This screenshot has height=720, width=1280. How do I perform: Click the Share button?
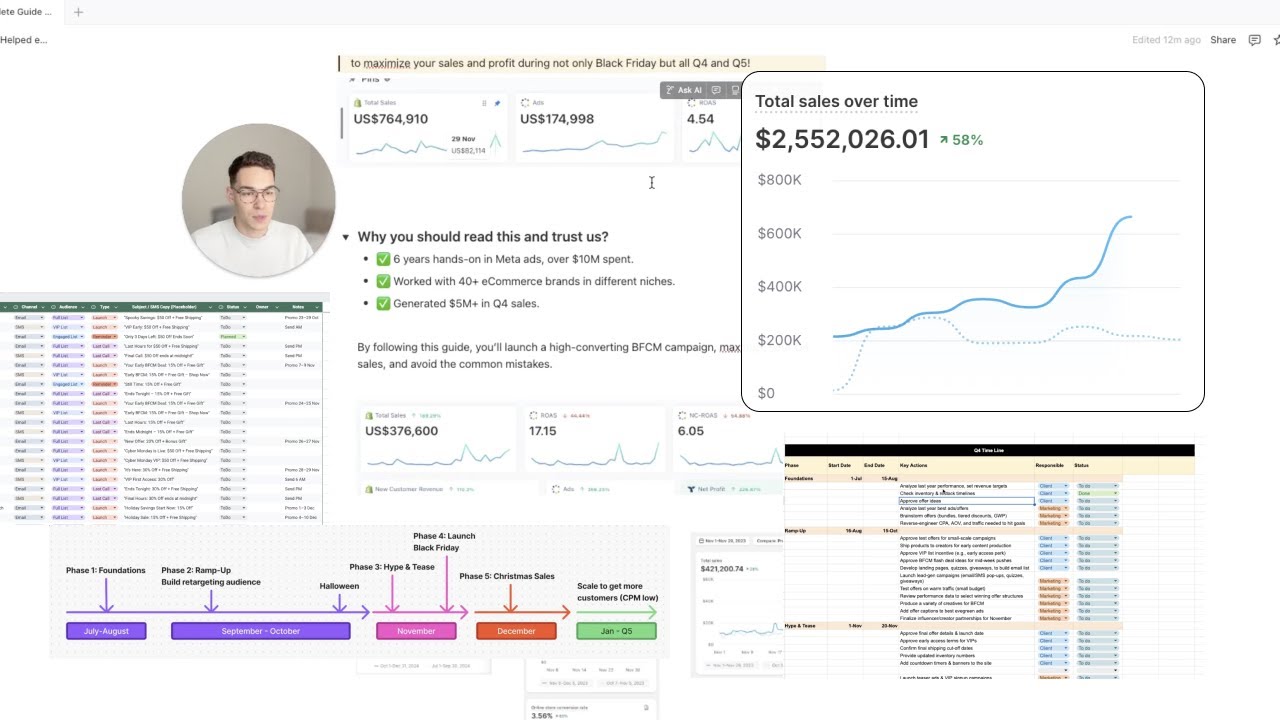[x=1223, y=40]
